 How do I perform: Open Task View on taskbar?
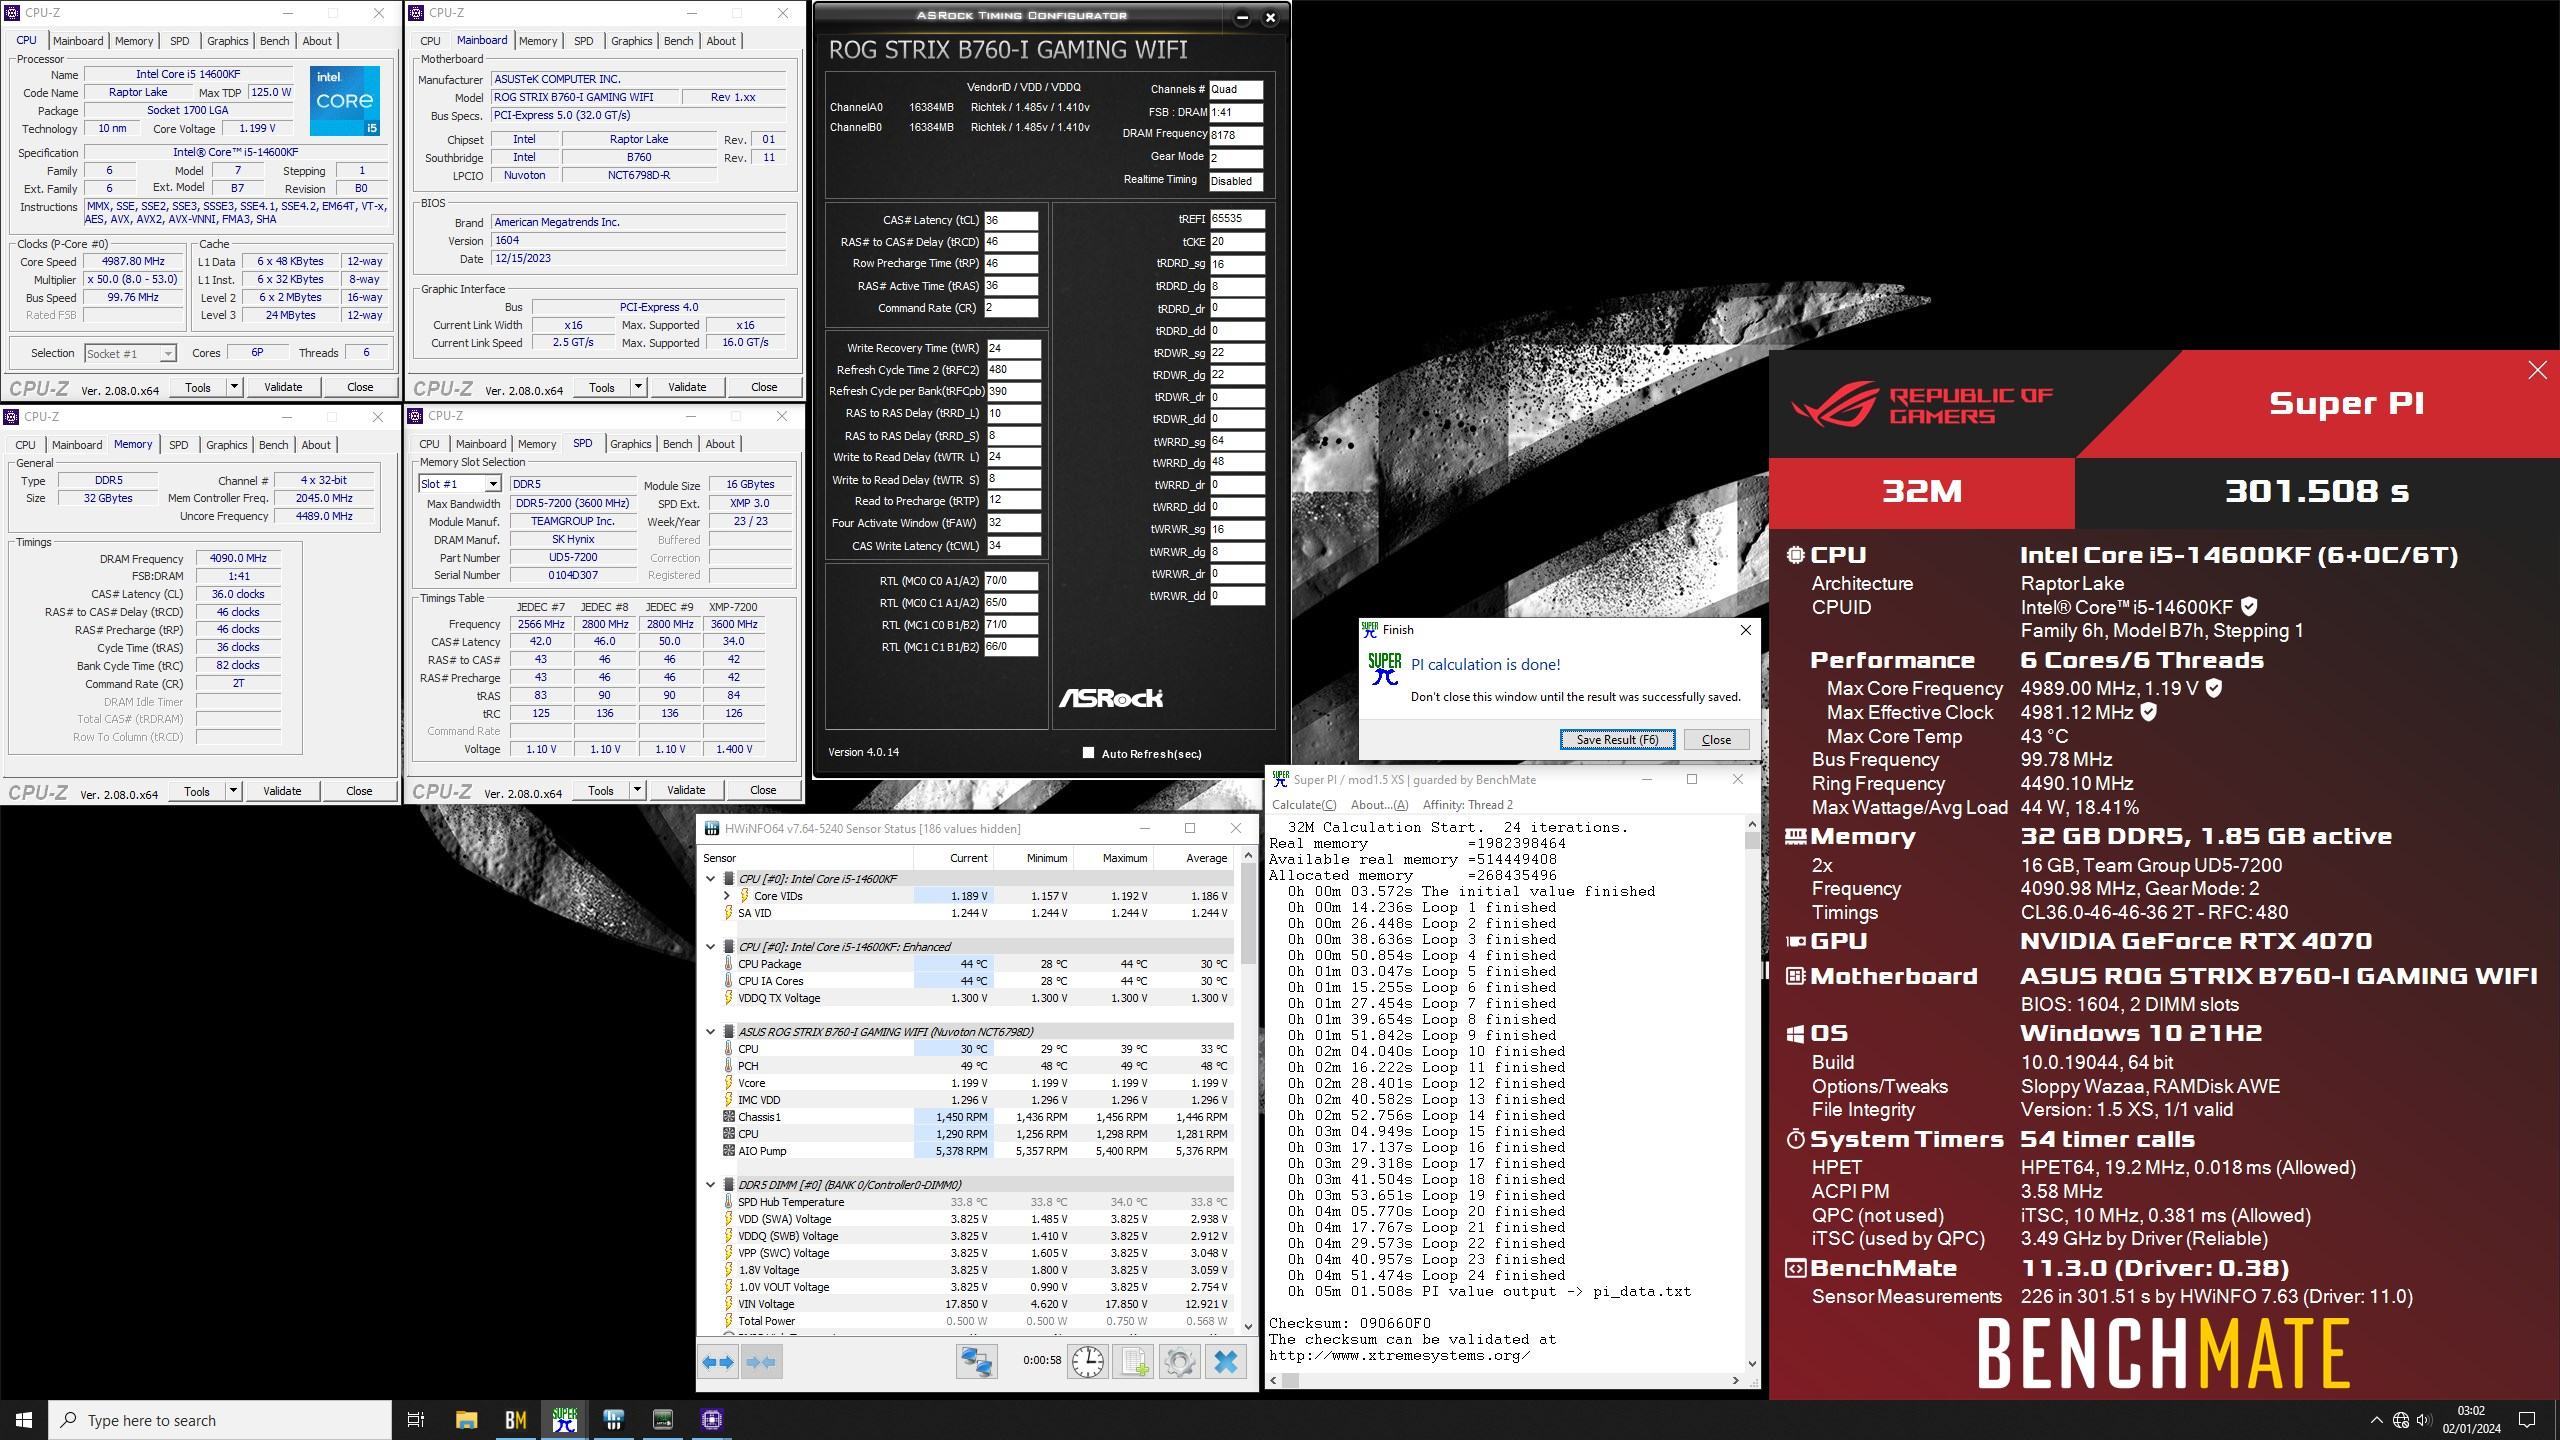(x=416, y=1419)
